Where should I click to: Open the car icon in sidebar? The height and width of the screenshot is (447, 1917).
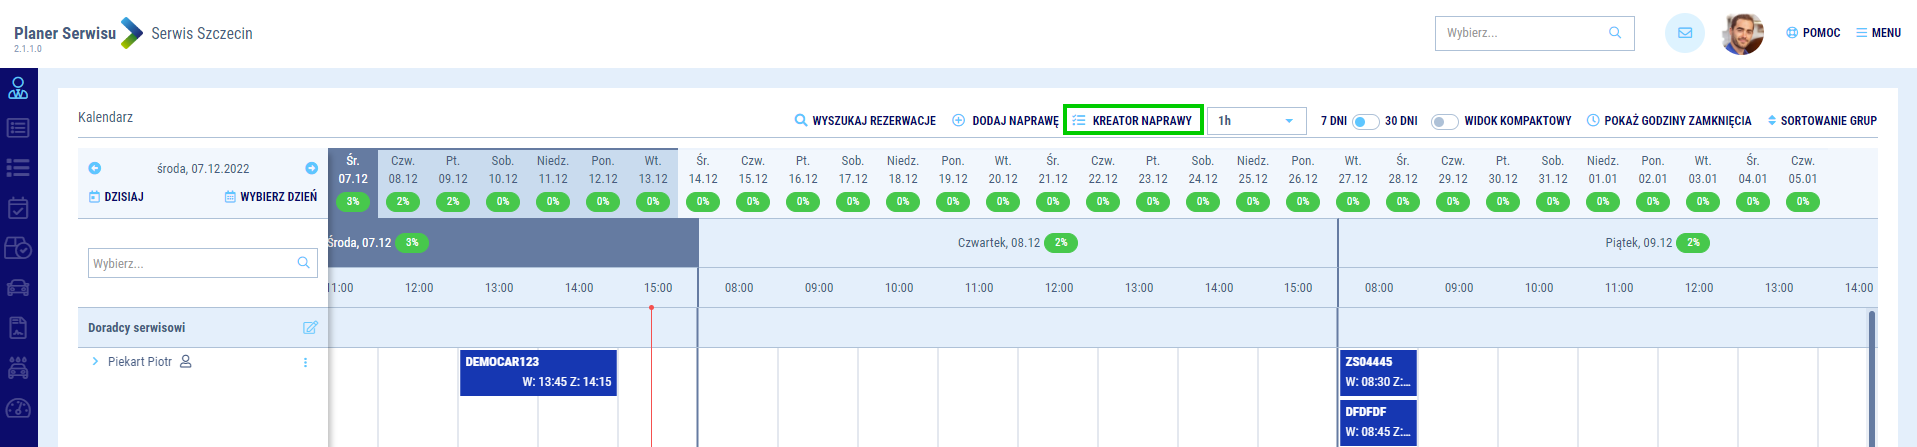pyautogui.click(x=18, y=288)
